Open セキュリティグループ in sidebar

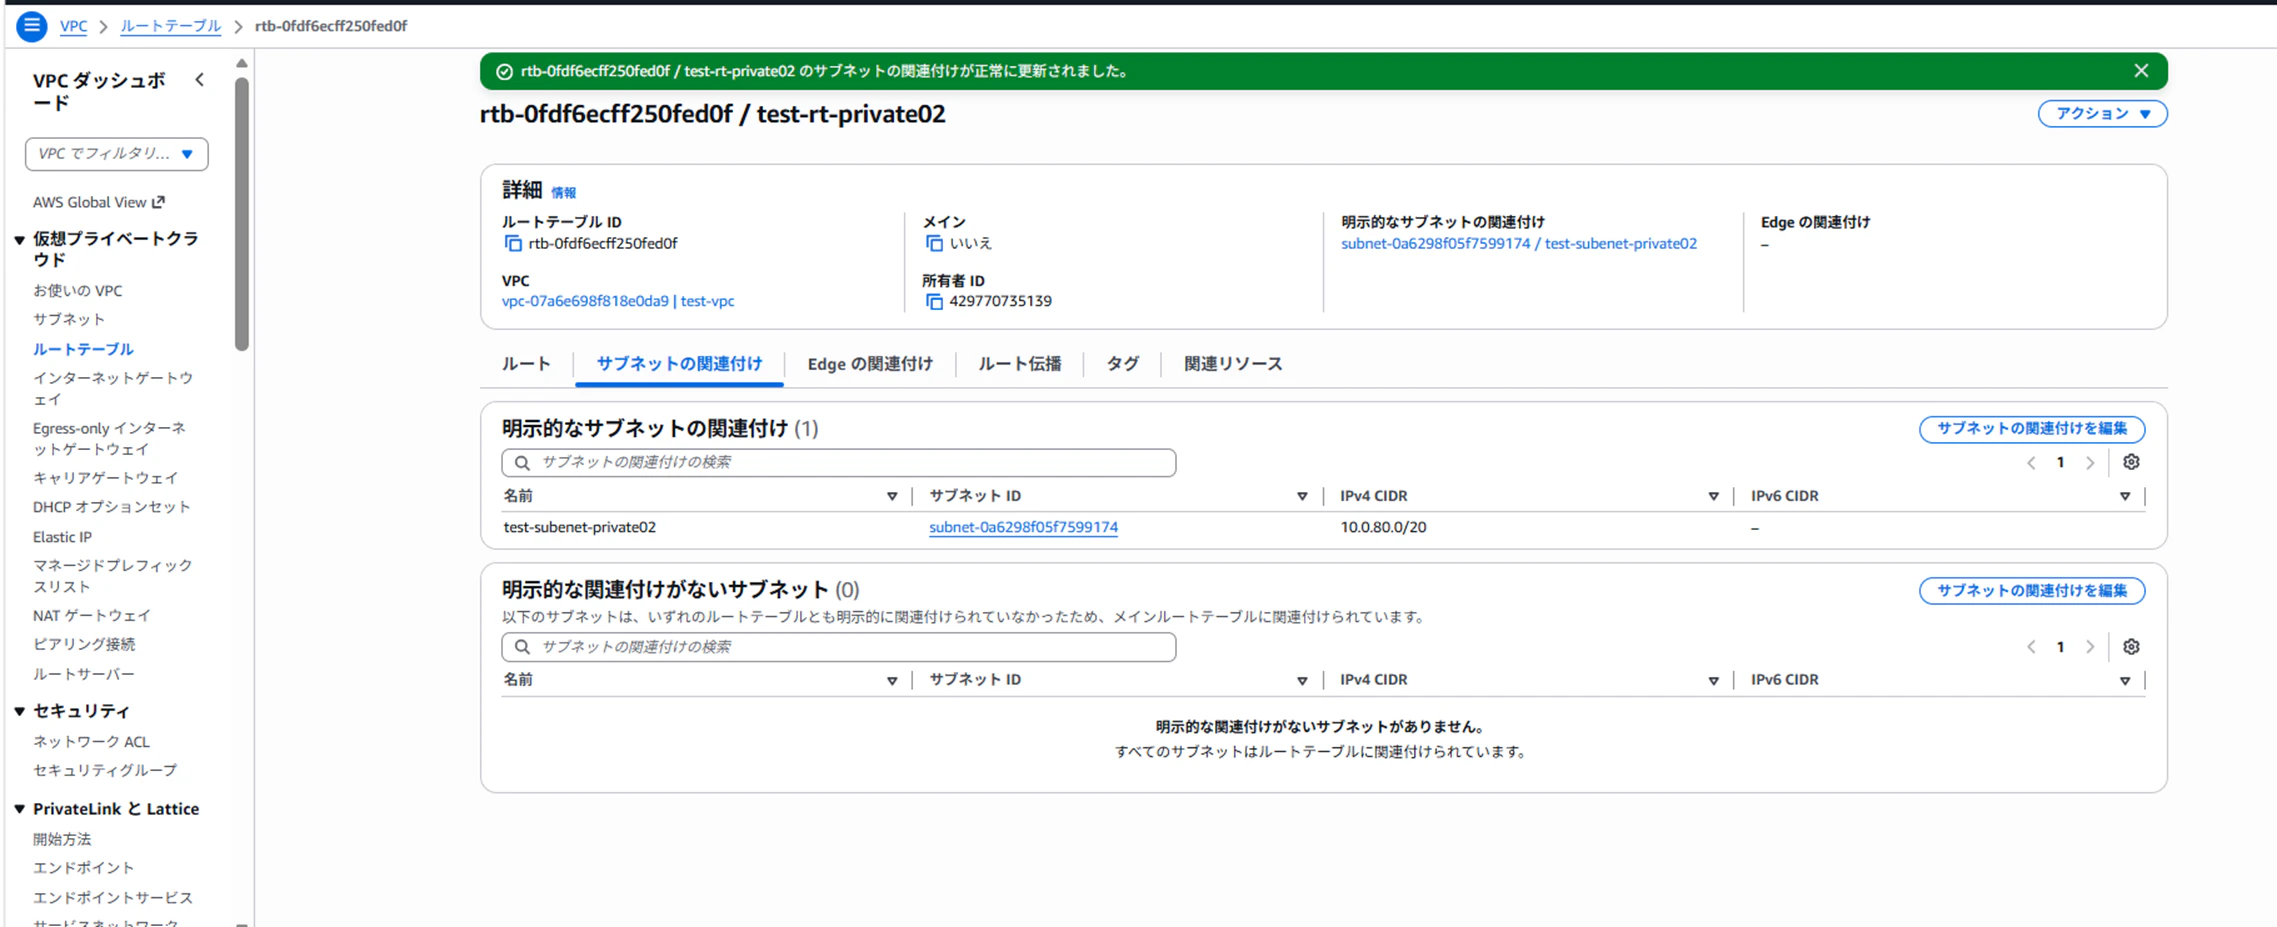[105, 771]
